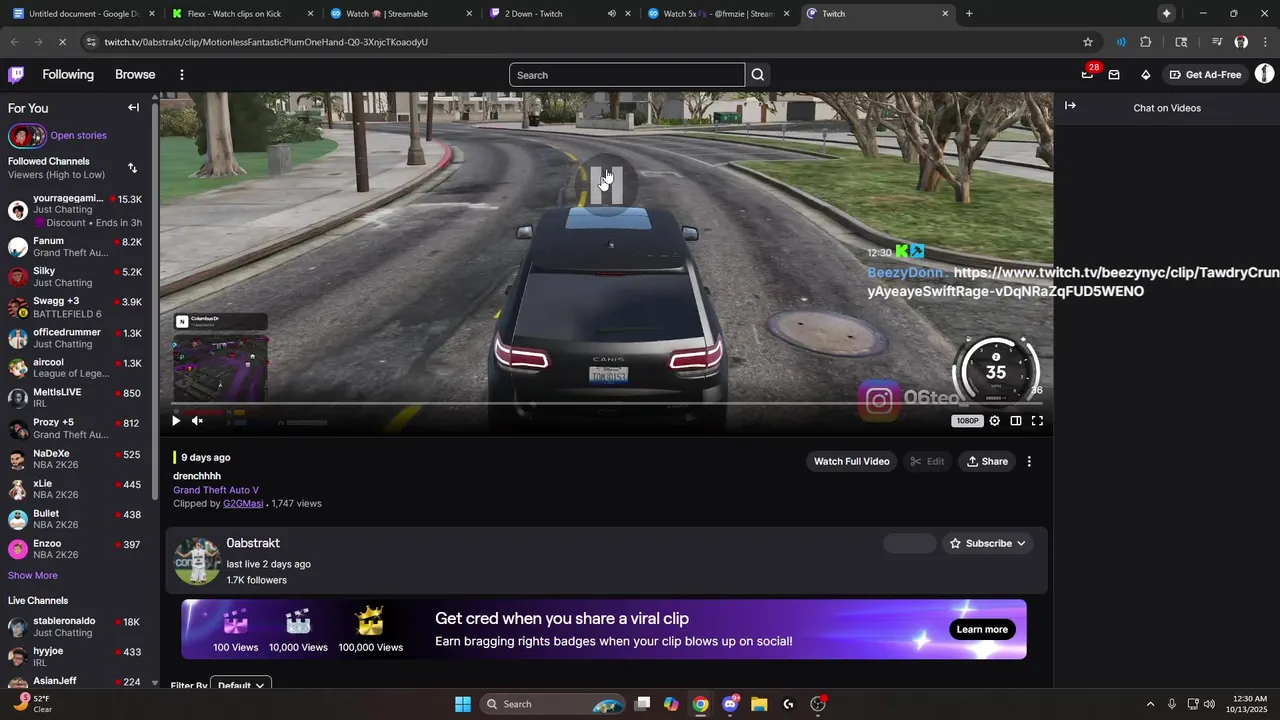The image size is (1280, 720).
Task: Open the Following tab
Action: click(x=68, y=75)
